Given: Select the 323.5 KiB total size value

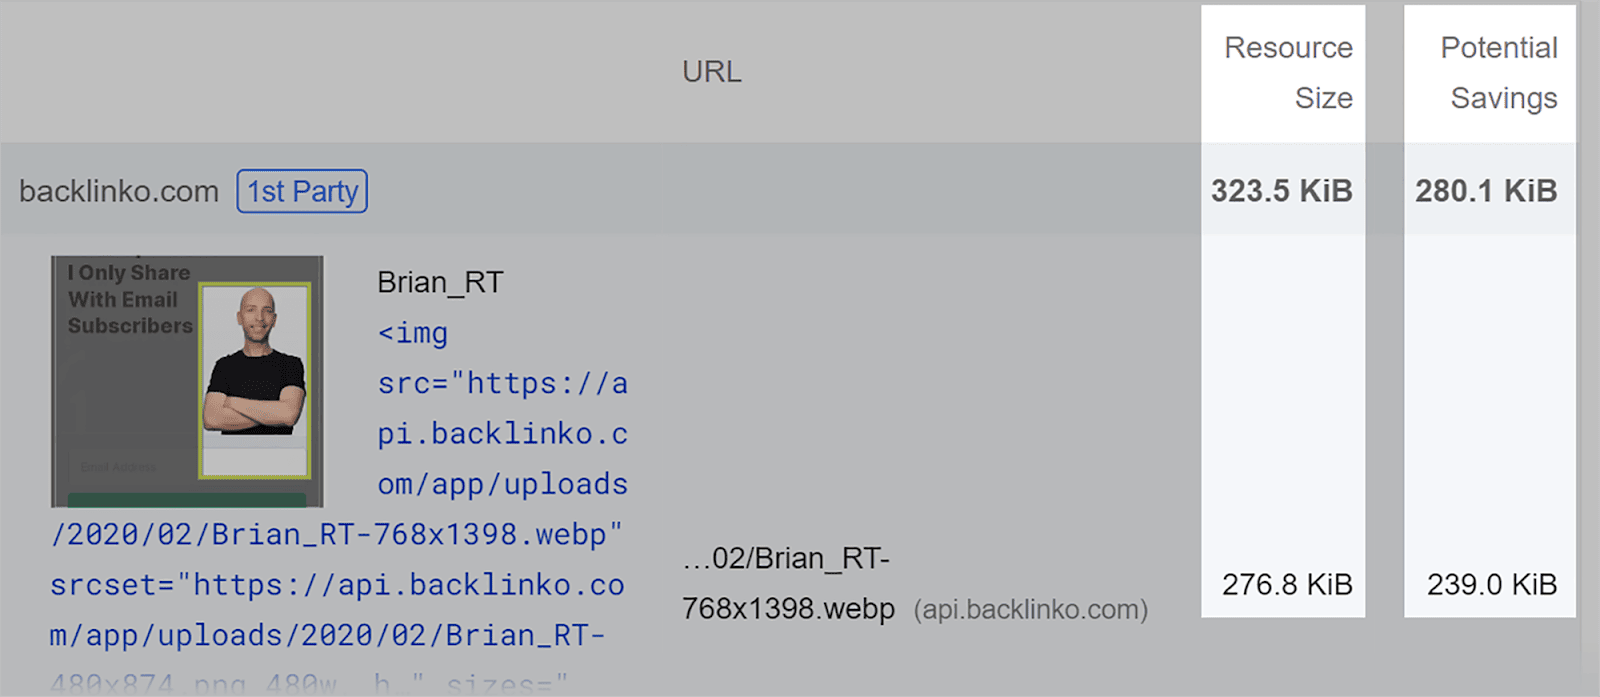Looking at the screenshot, I should 1280,190.
